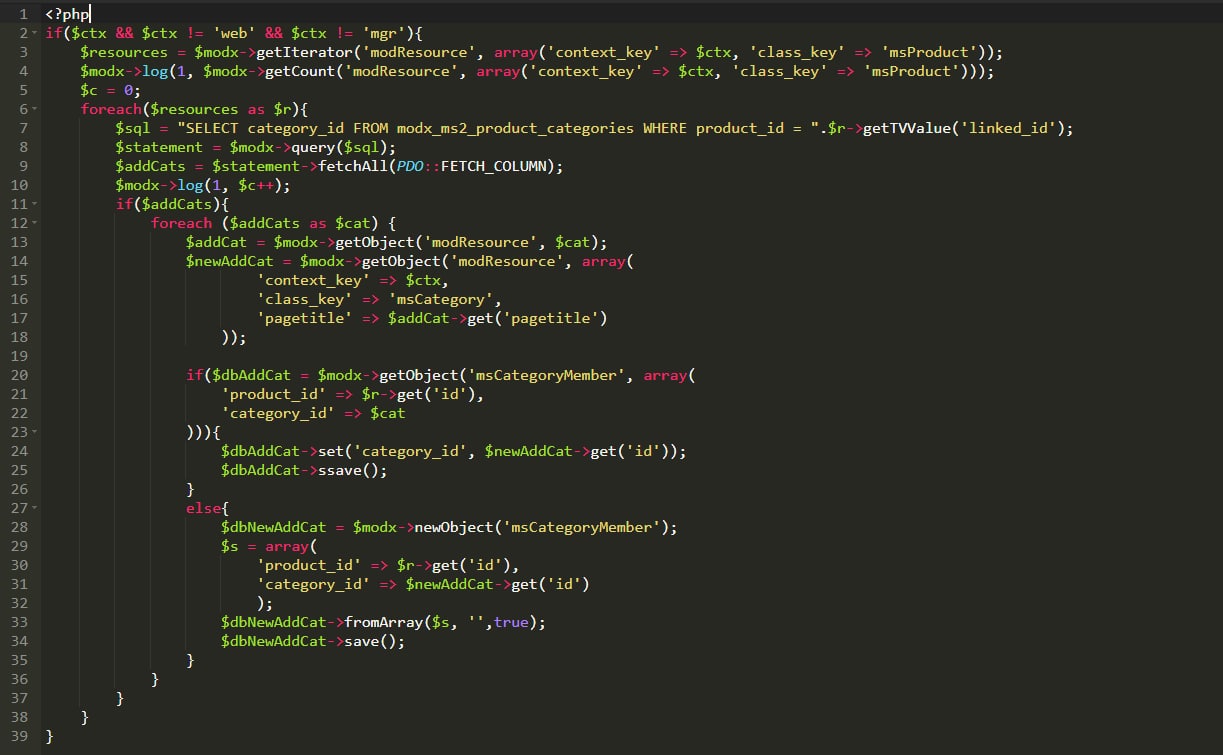Click line number 10 in the gutter
Viewport: 1223px width, 755px height.
coord(19,185)
